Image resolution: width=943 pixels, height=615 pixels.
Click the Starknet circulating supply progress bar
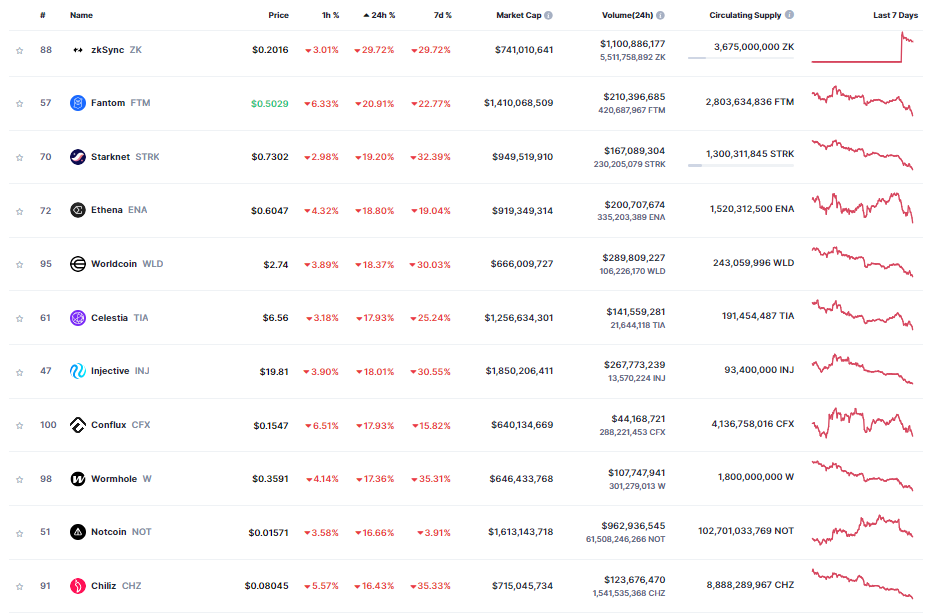tap(741, 165)
